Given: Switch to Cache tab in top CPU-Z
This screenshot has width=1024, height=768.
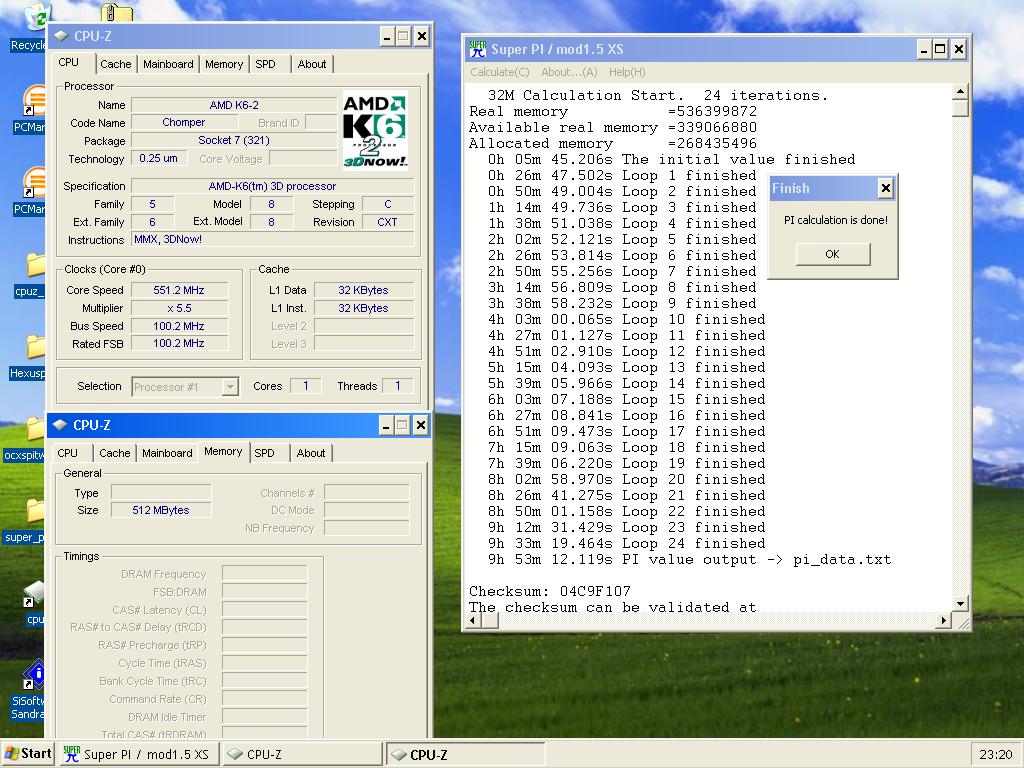Looking at the screenshot, I should 116,64.
